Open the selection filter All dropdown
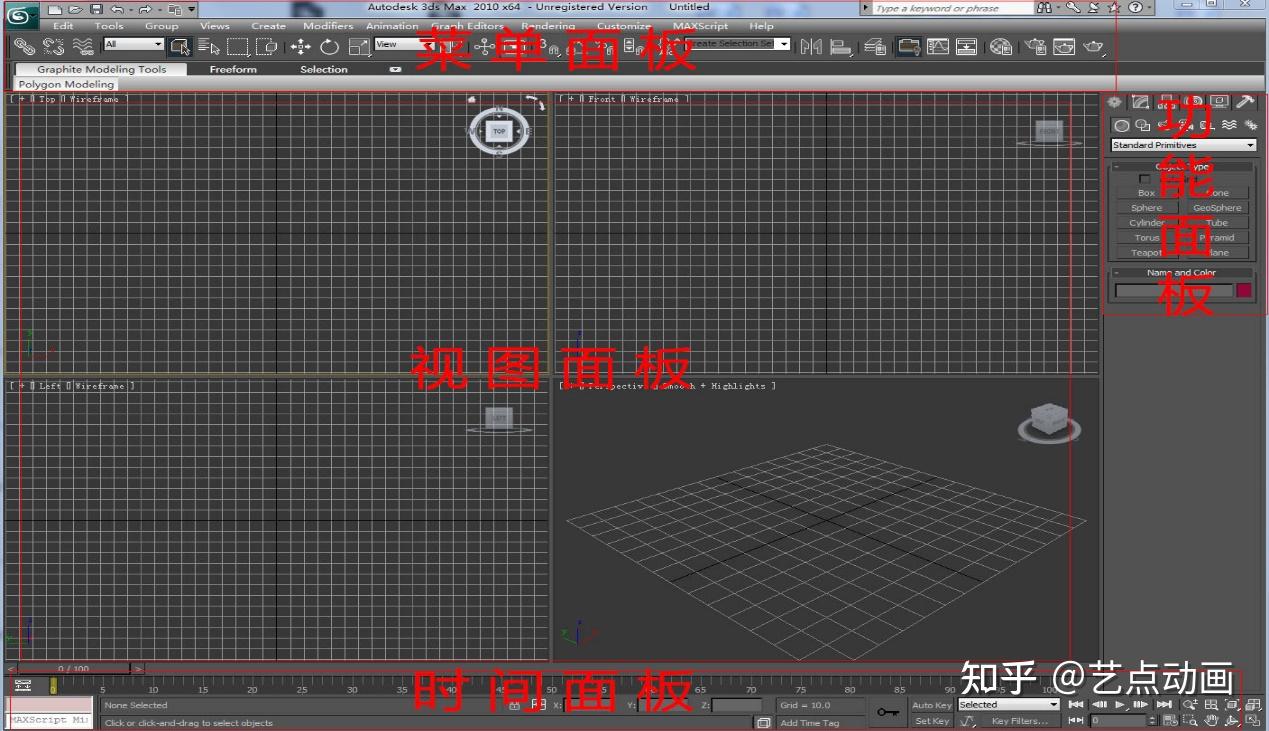Viewport: 1269px width, 731px height. [x=134, y=44]
